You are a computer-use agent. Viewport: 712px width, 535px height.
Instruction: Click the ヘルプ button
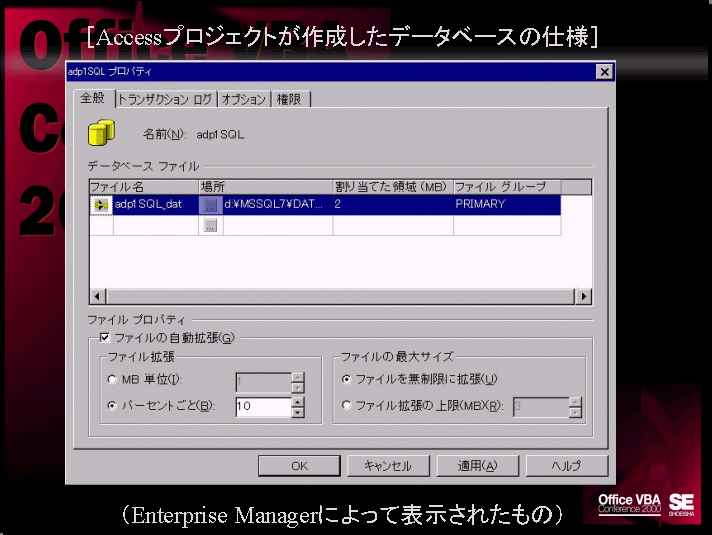(567, 466)
